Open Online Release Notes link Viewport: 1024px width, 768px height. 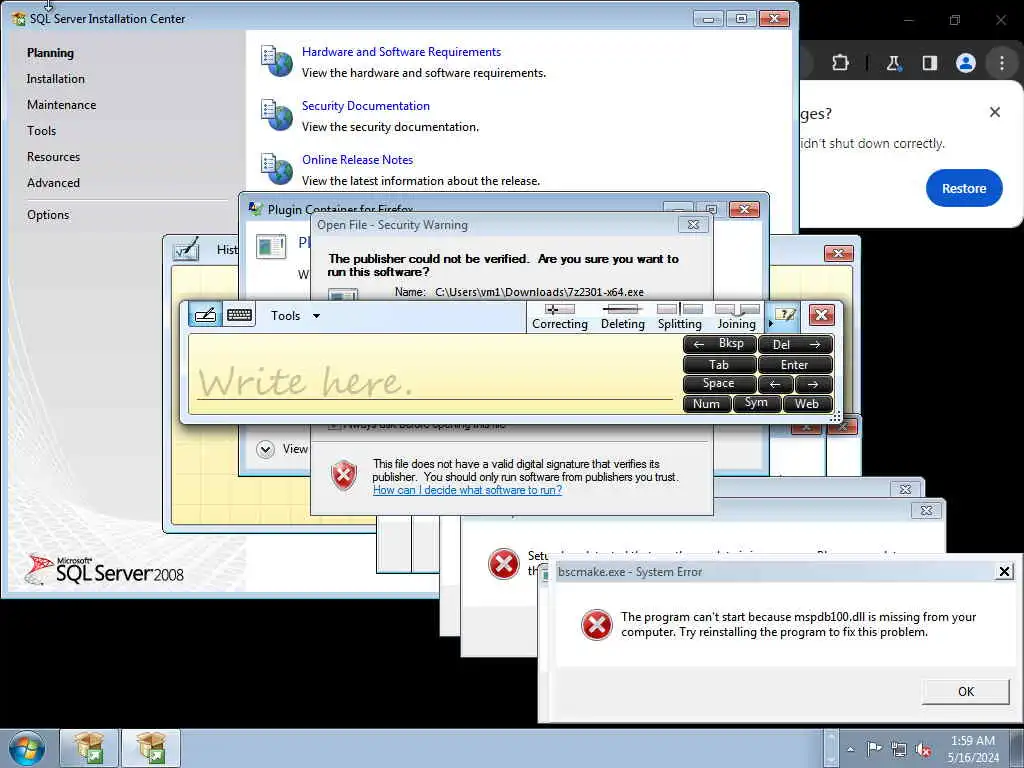[x=357, y=160]
